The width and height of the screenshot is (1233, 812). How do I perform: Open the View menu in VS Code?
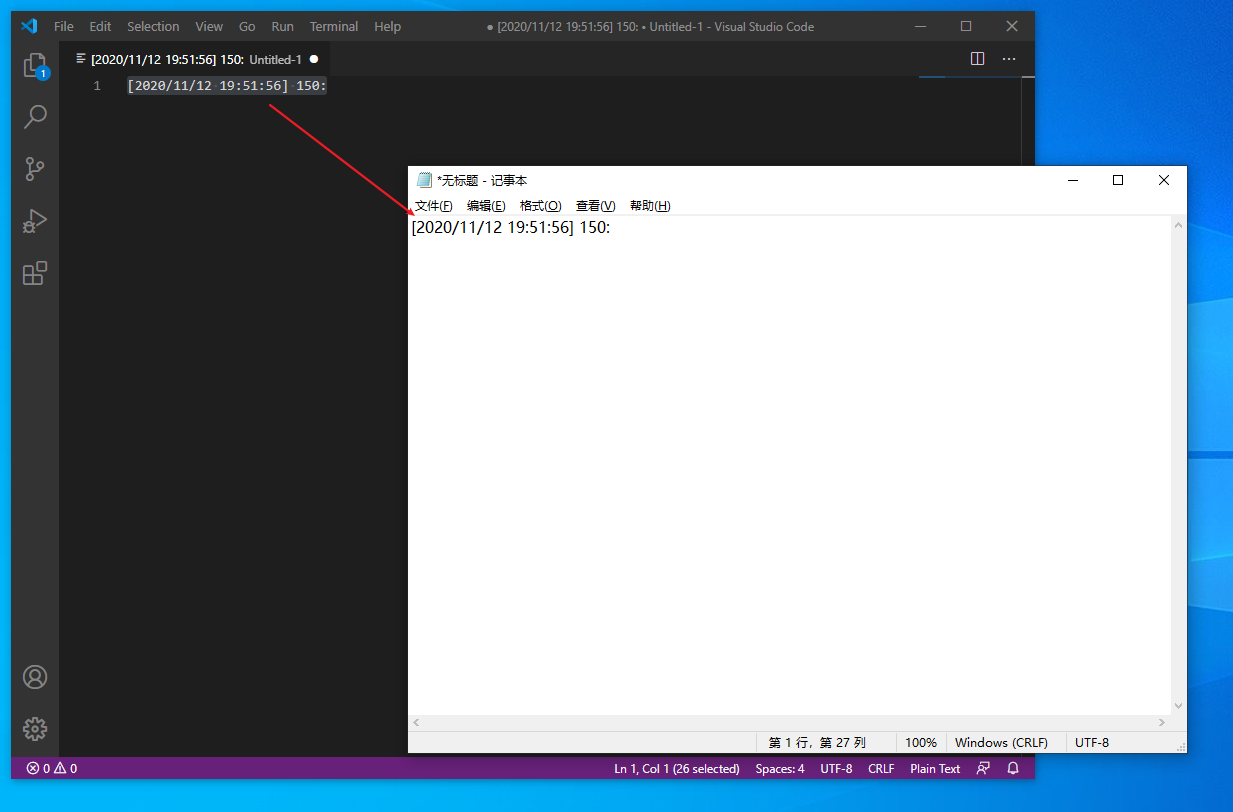(209, 26)
